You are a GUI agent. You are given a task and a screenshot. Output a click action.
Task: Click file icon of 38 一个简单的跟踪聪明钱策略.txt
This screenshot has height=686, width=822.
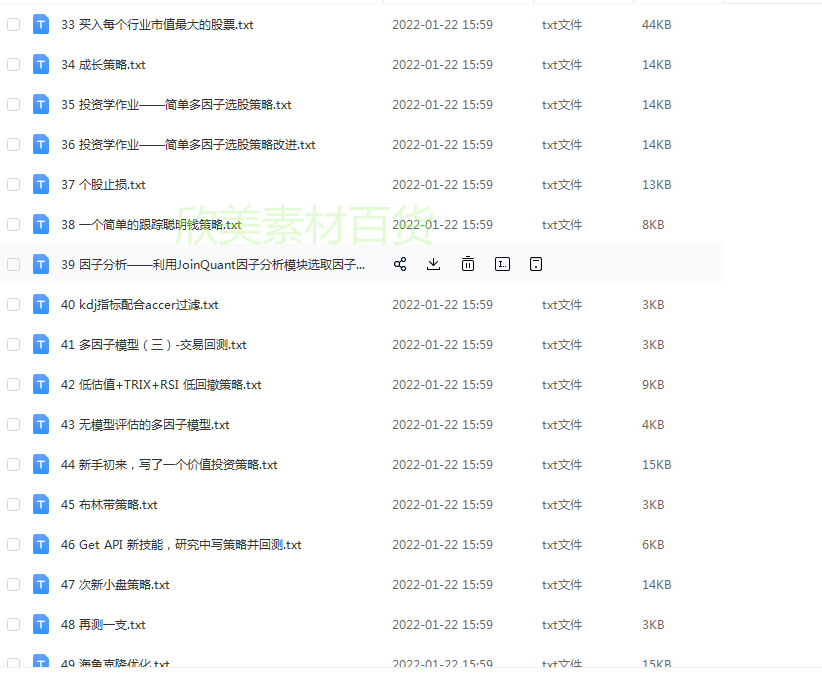coord(41,224)
